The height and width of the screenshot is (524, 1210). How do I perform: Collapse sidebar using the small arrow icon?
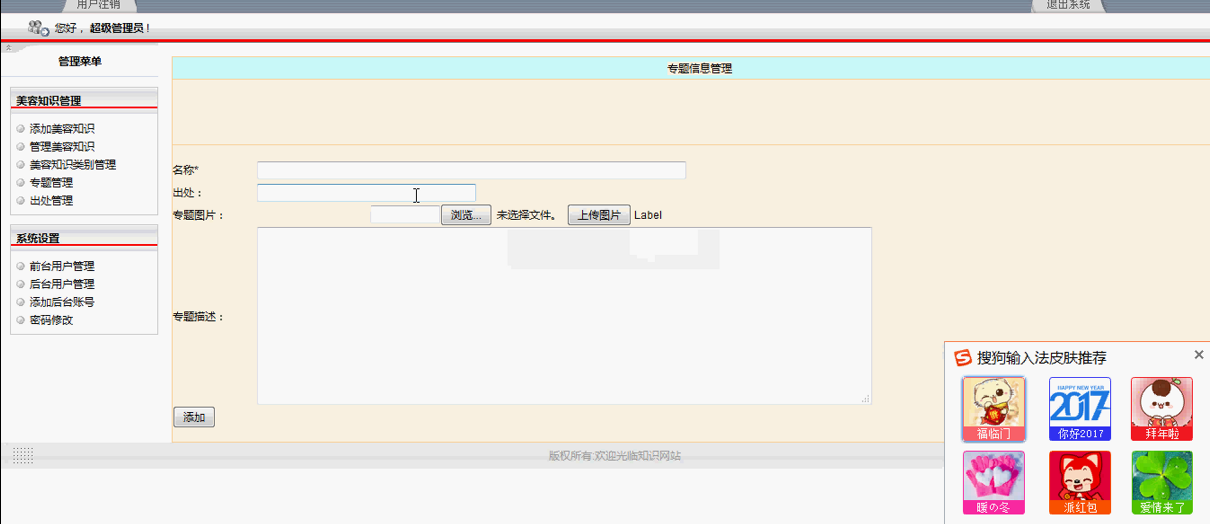[8, 47]
